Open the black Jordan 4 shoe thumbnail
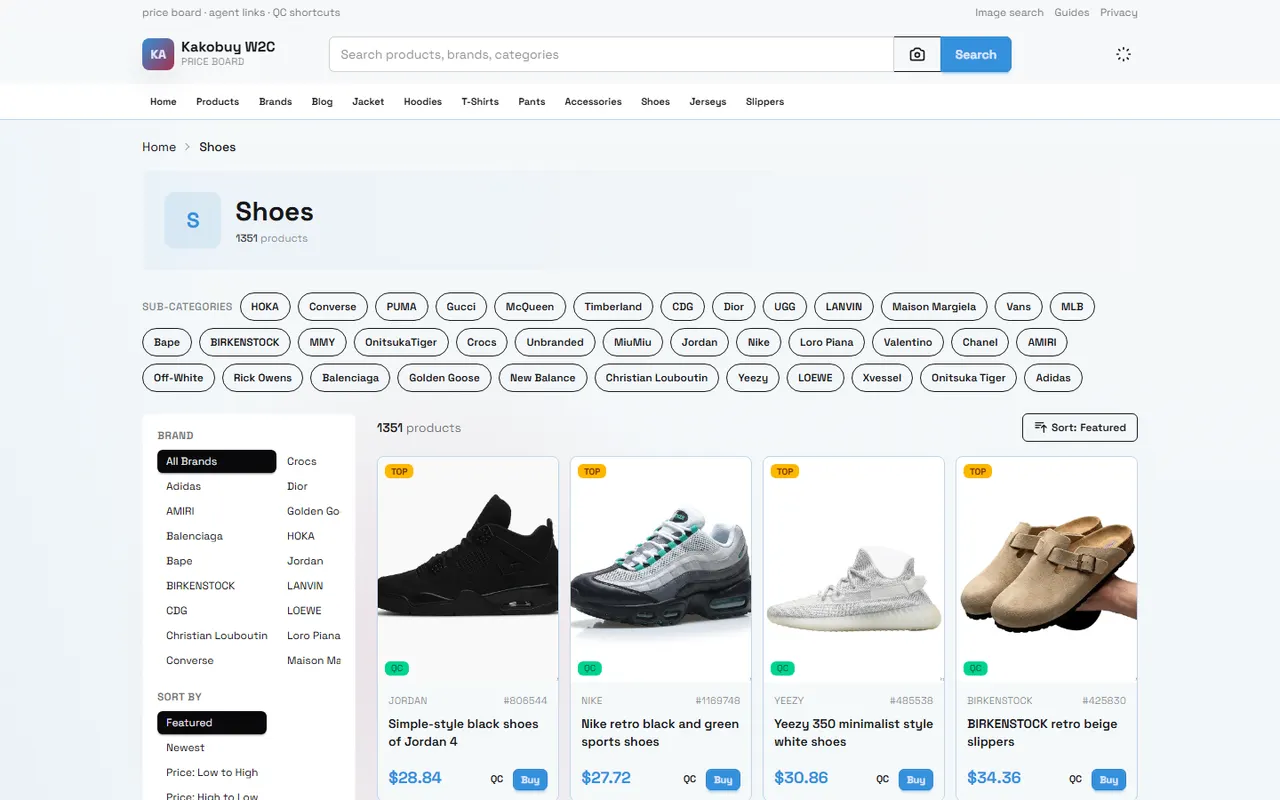This screenshot has height=800, width=1280. [468, 570]
